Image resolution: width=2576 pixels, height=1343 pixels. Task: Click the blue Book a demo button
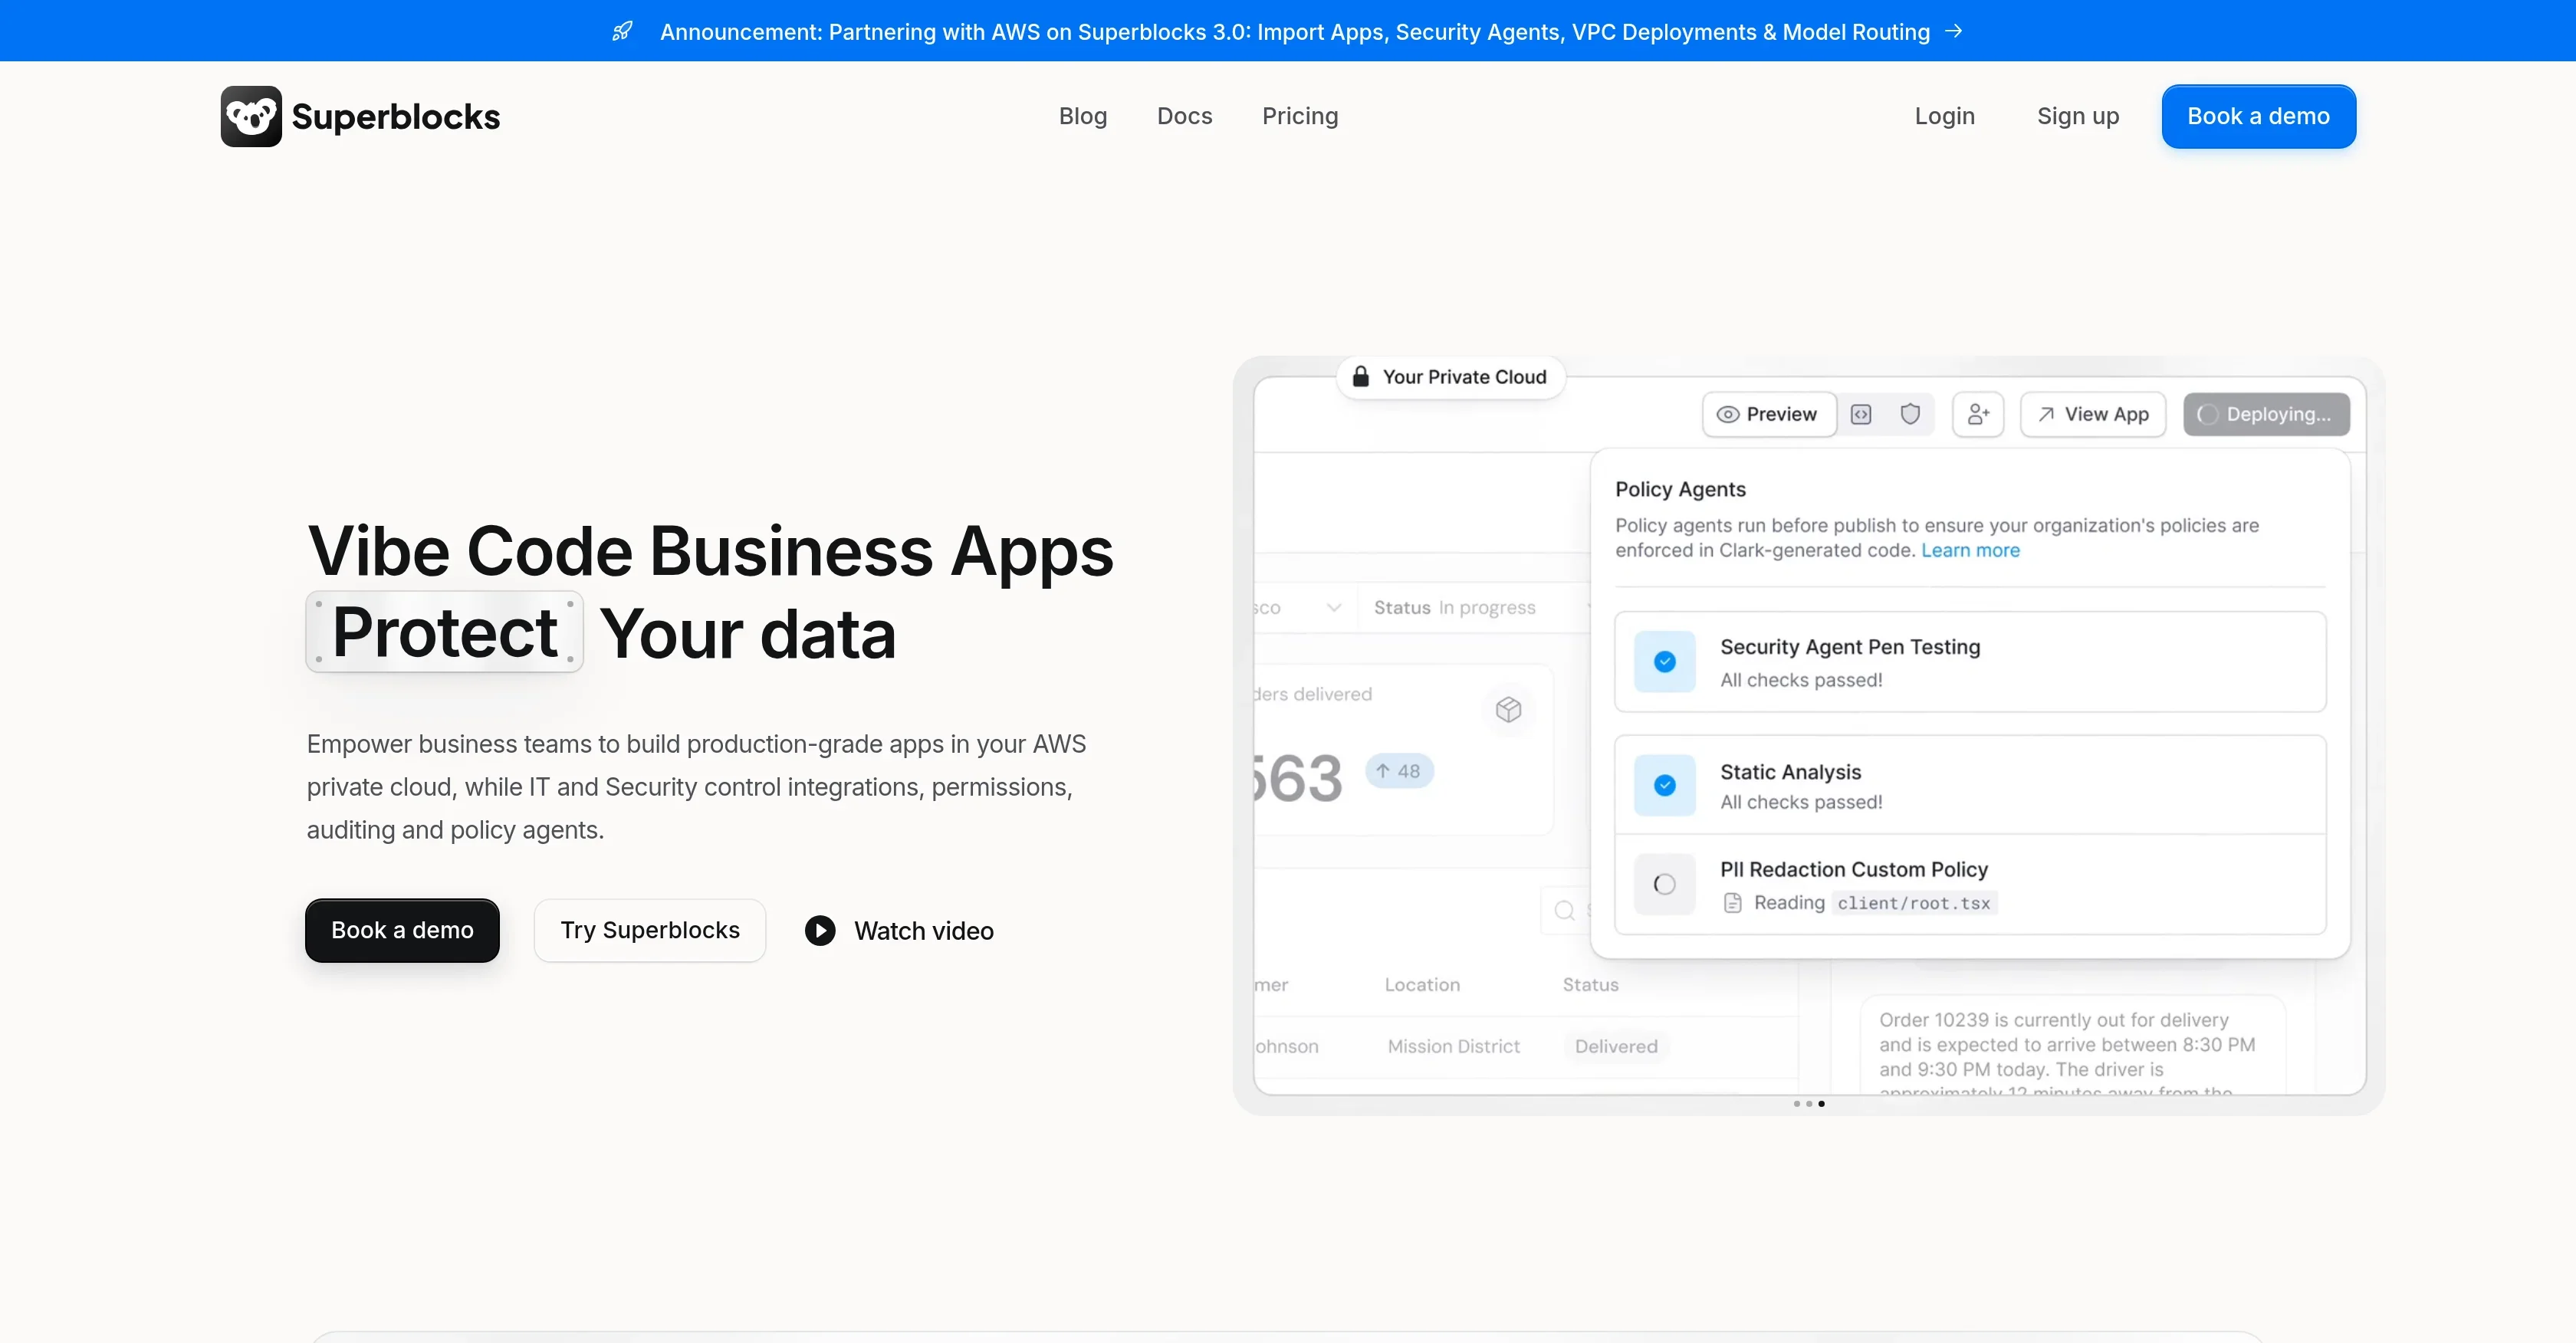[2258, 116]
